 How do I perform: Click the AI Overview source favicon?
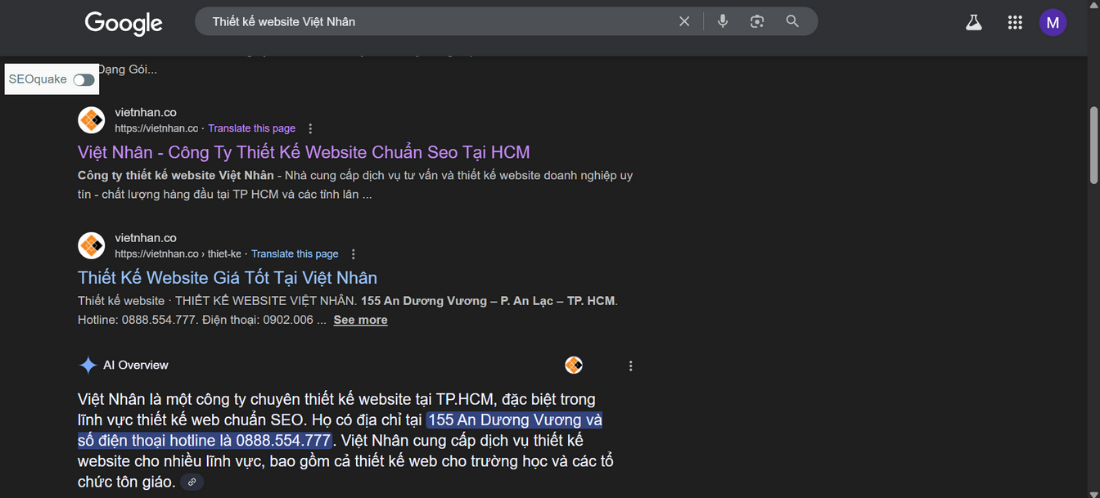click(x=574, y=365)
